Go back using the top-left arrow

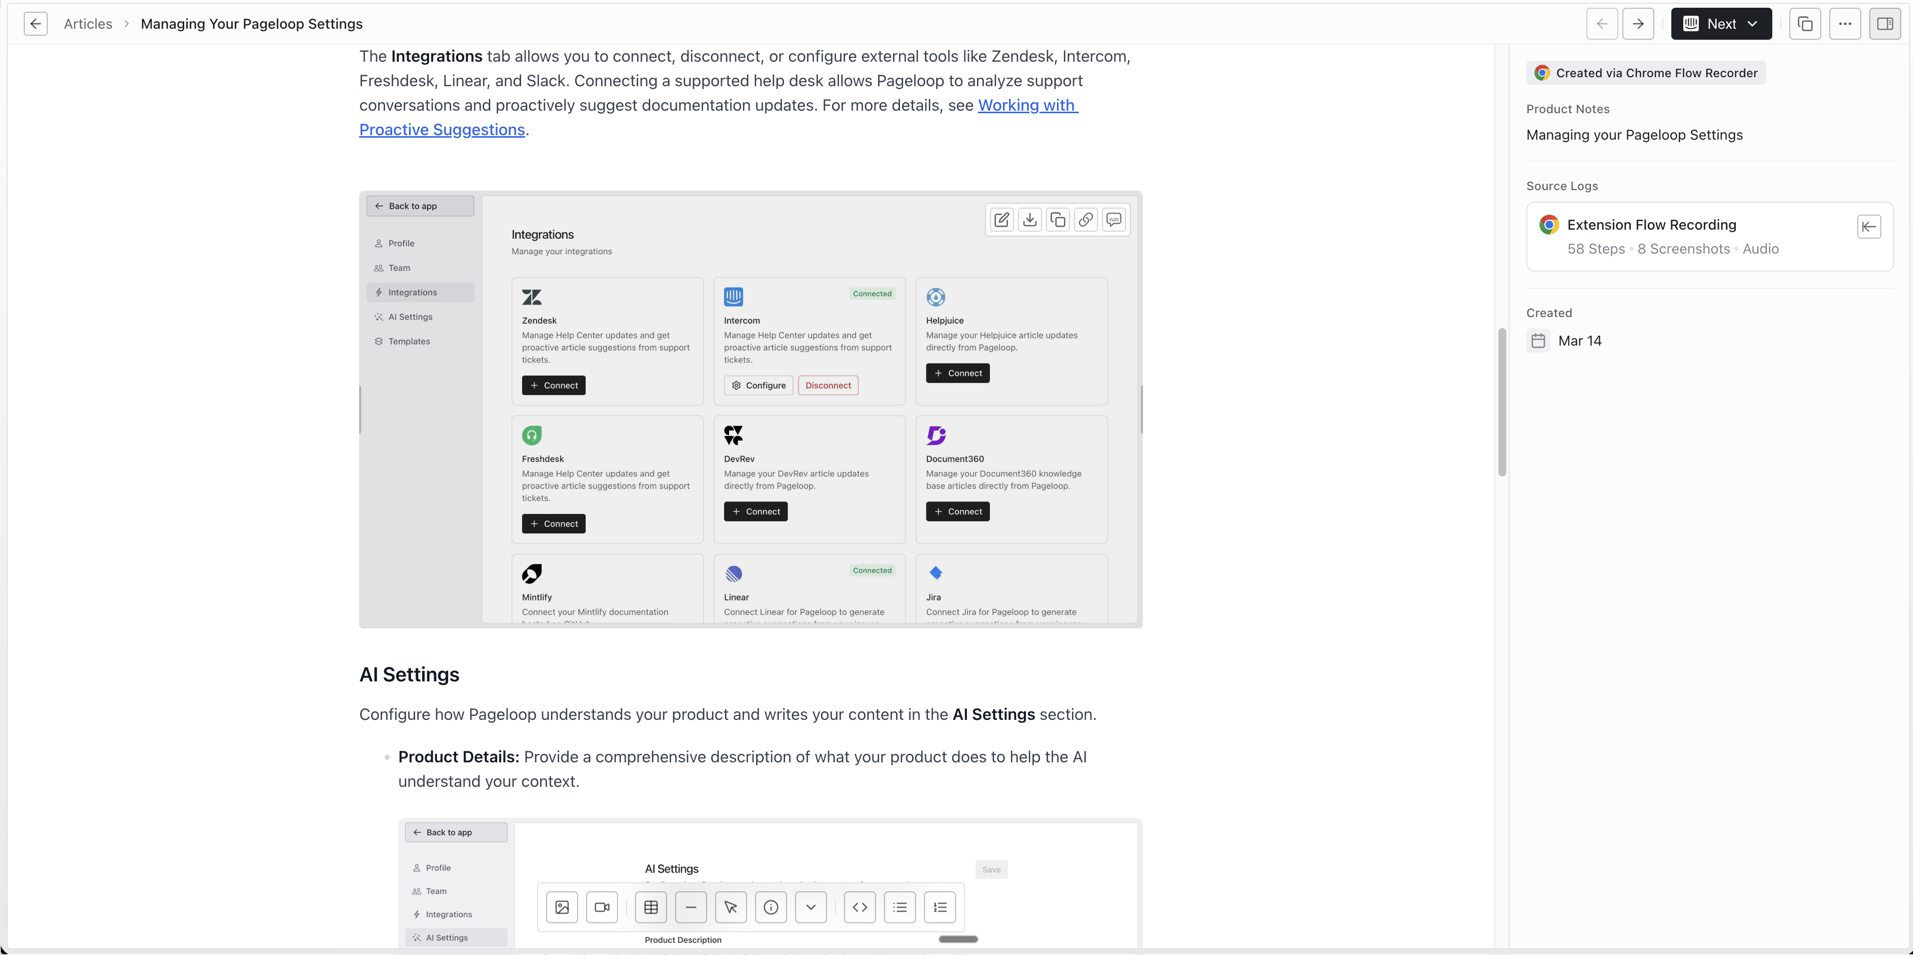36,24
